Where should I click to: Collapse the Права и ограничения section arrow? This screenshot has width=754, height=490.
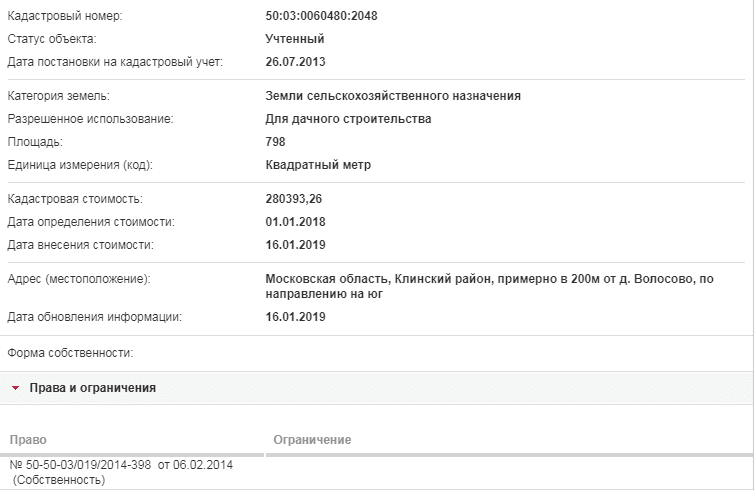15,388
